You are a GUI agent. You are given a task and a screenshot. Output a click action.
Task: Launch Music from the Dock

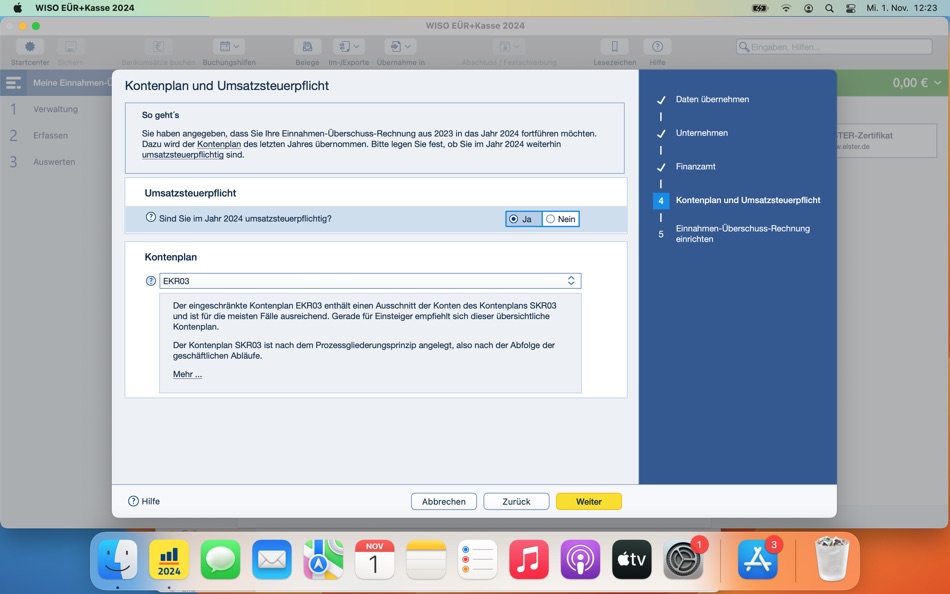pos(528,560)
